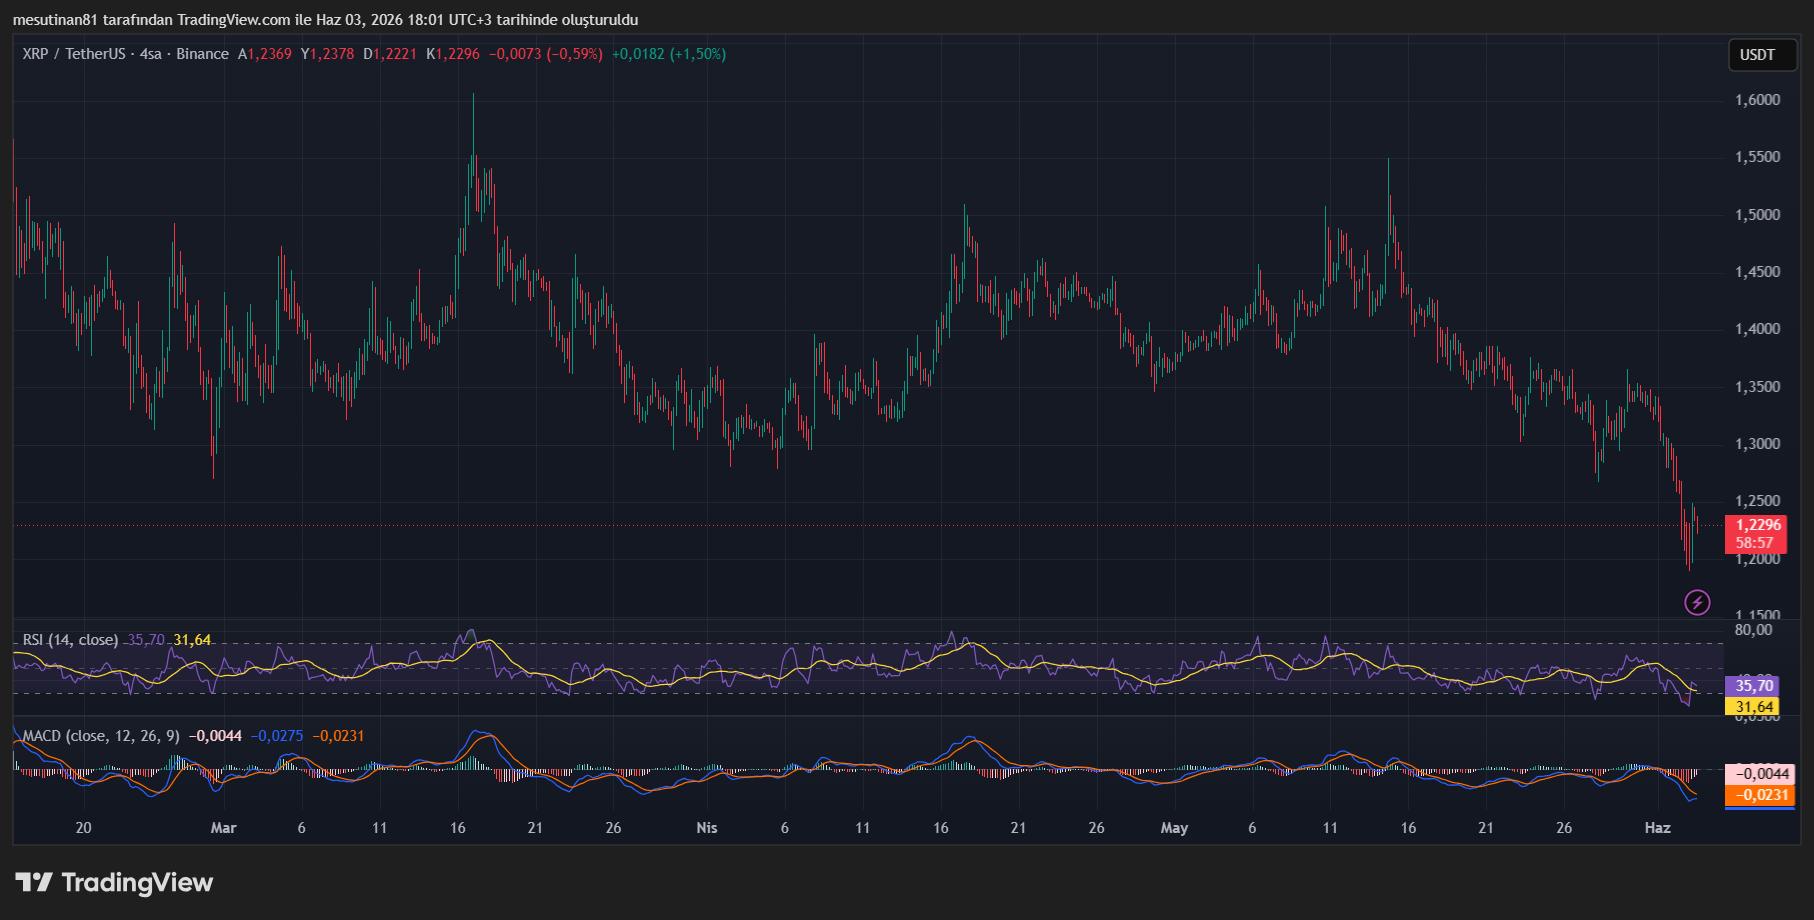Select the close value K1,2296
The width and height of the screenshot is (1814, 920).
pos(453,54)
